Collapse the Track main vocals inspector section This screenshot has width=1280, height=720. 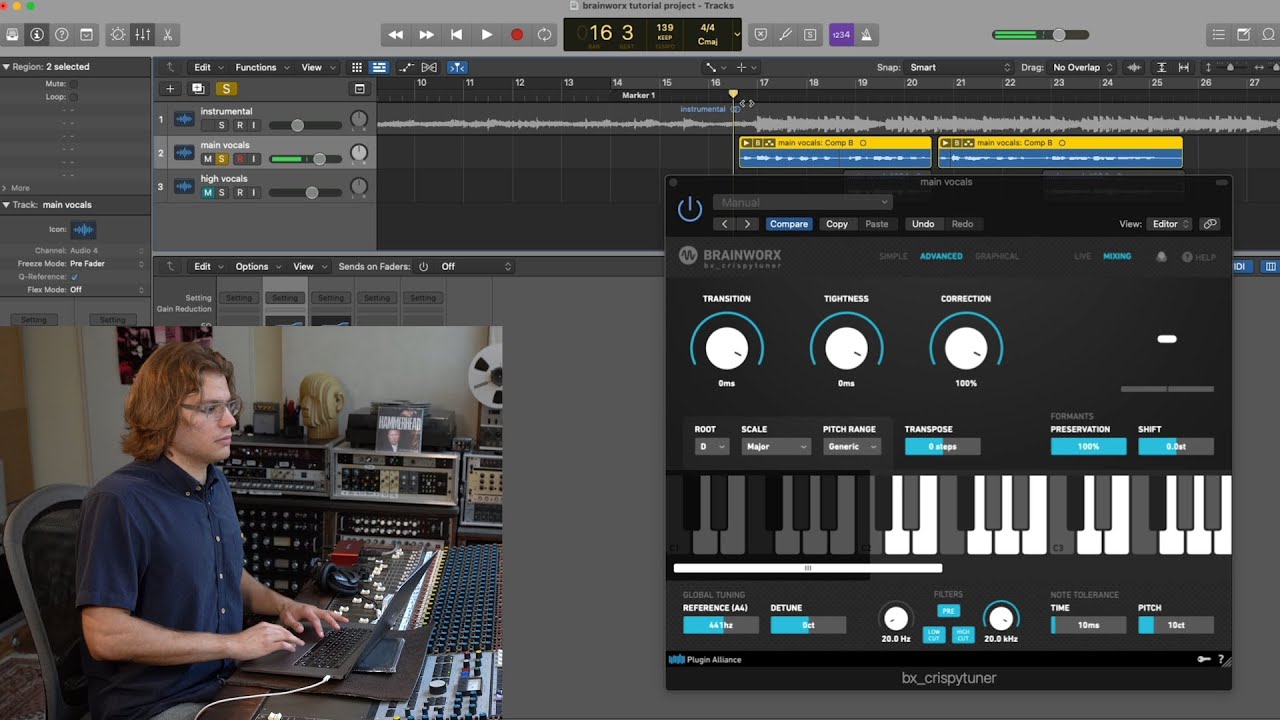point(6,205)
